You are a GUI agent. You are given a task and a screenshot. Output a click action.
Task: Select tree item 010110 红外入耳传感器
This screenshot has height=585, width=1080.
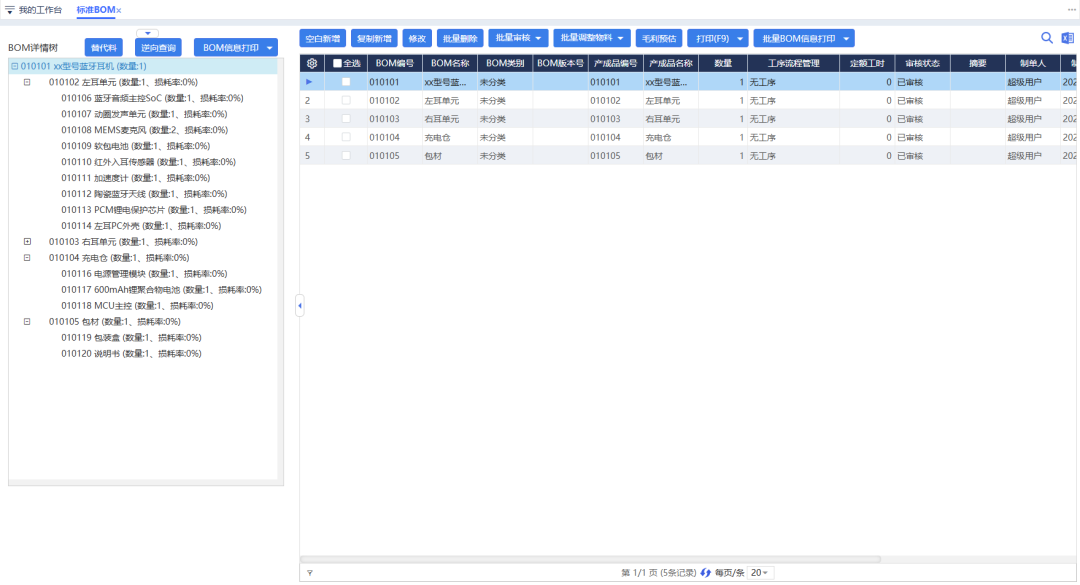click(148, 162)
